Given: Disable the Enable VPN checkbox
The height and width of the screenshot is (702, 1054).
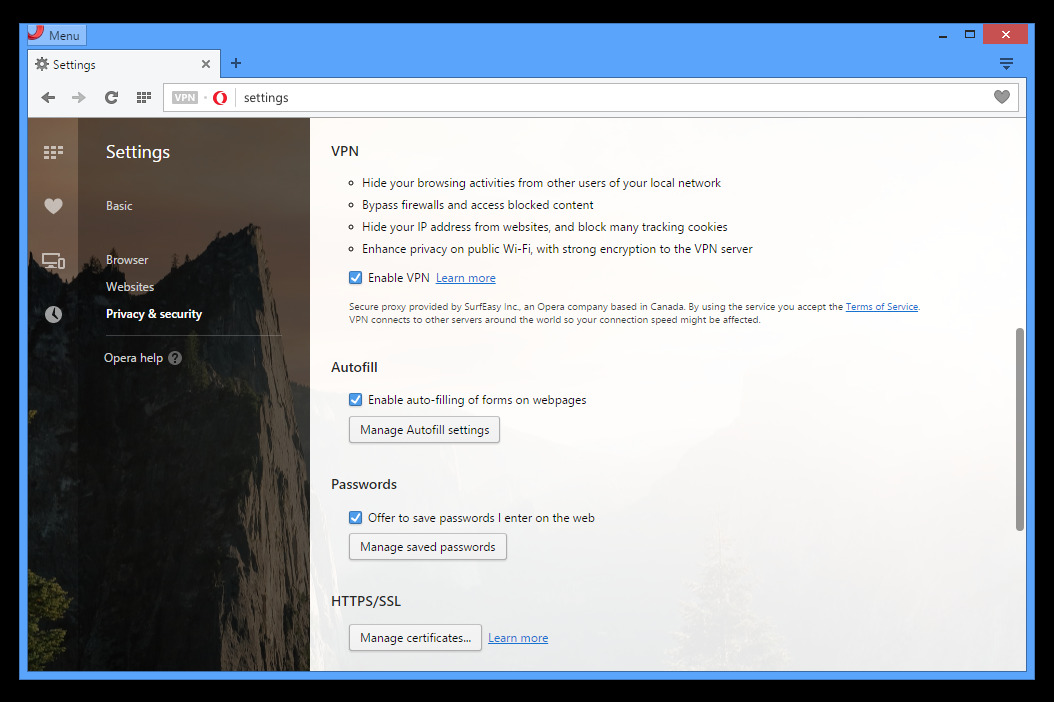Looking at the screenshot, I should [x=355, y=277].
